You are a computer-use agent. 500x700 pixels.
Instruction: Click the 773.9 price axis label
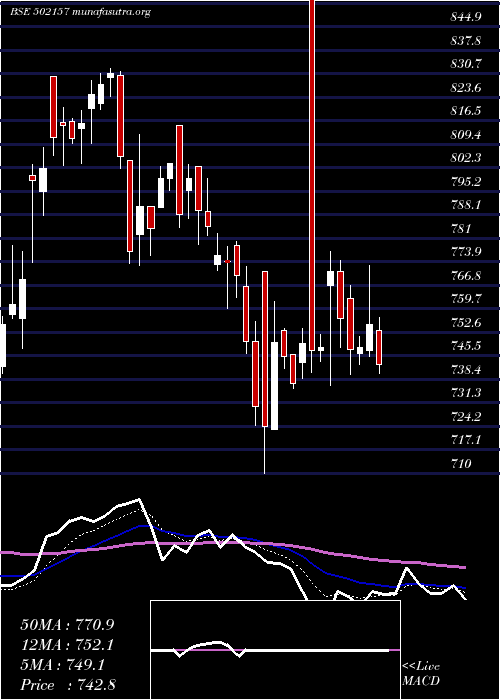tap(465, 252)
